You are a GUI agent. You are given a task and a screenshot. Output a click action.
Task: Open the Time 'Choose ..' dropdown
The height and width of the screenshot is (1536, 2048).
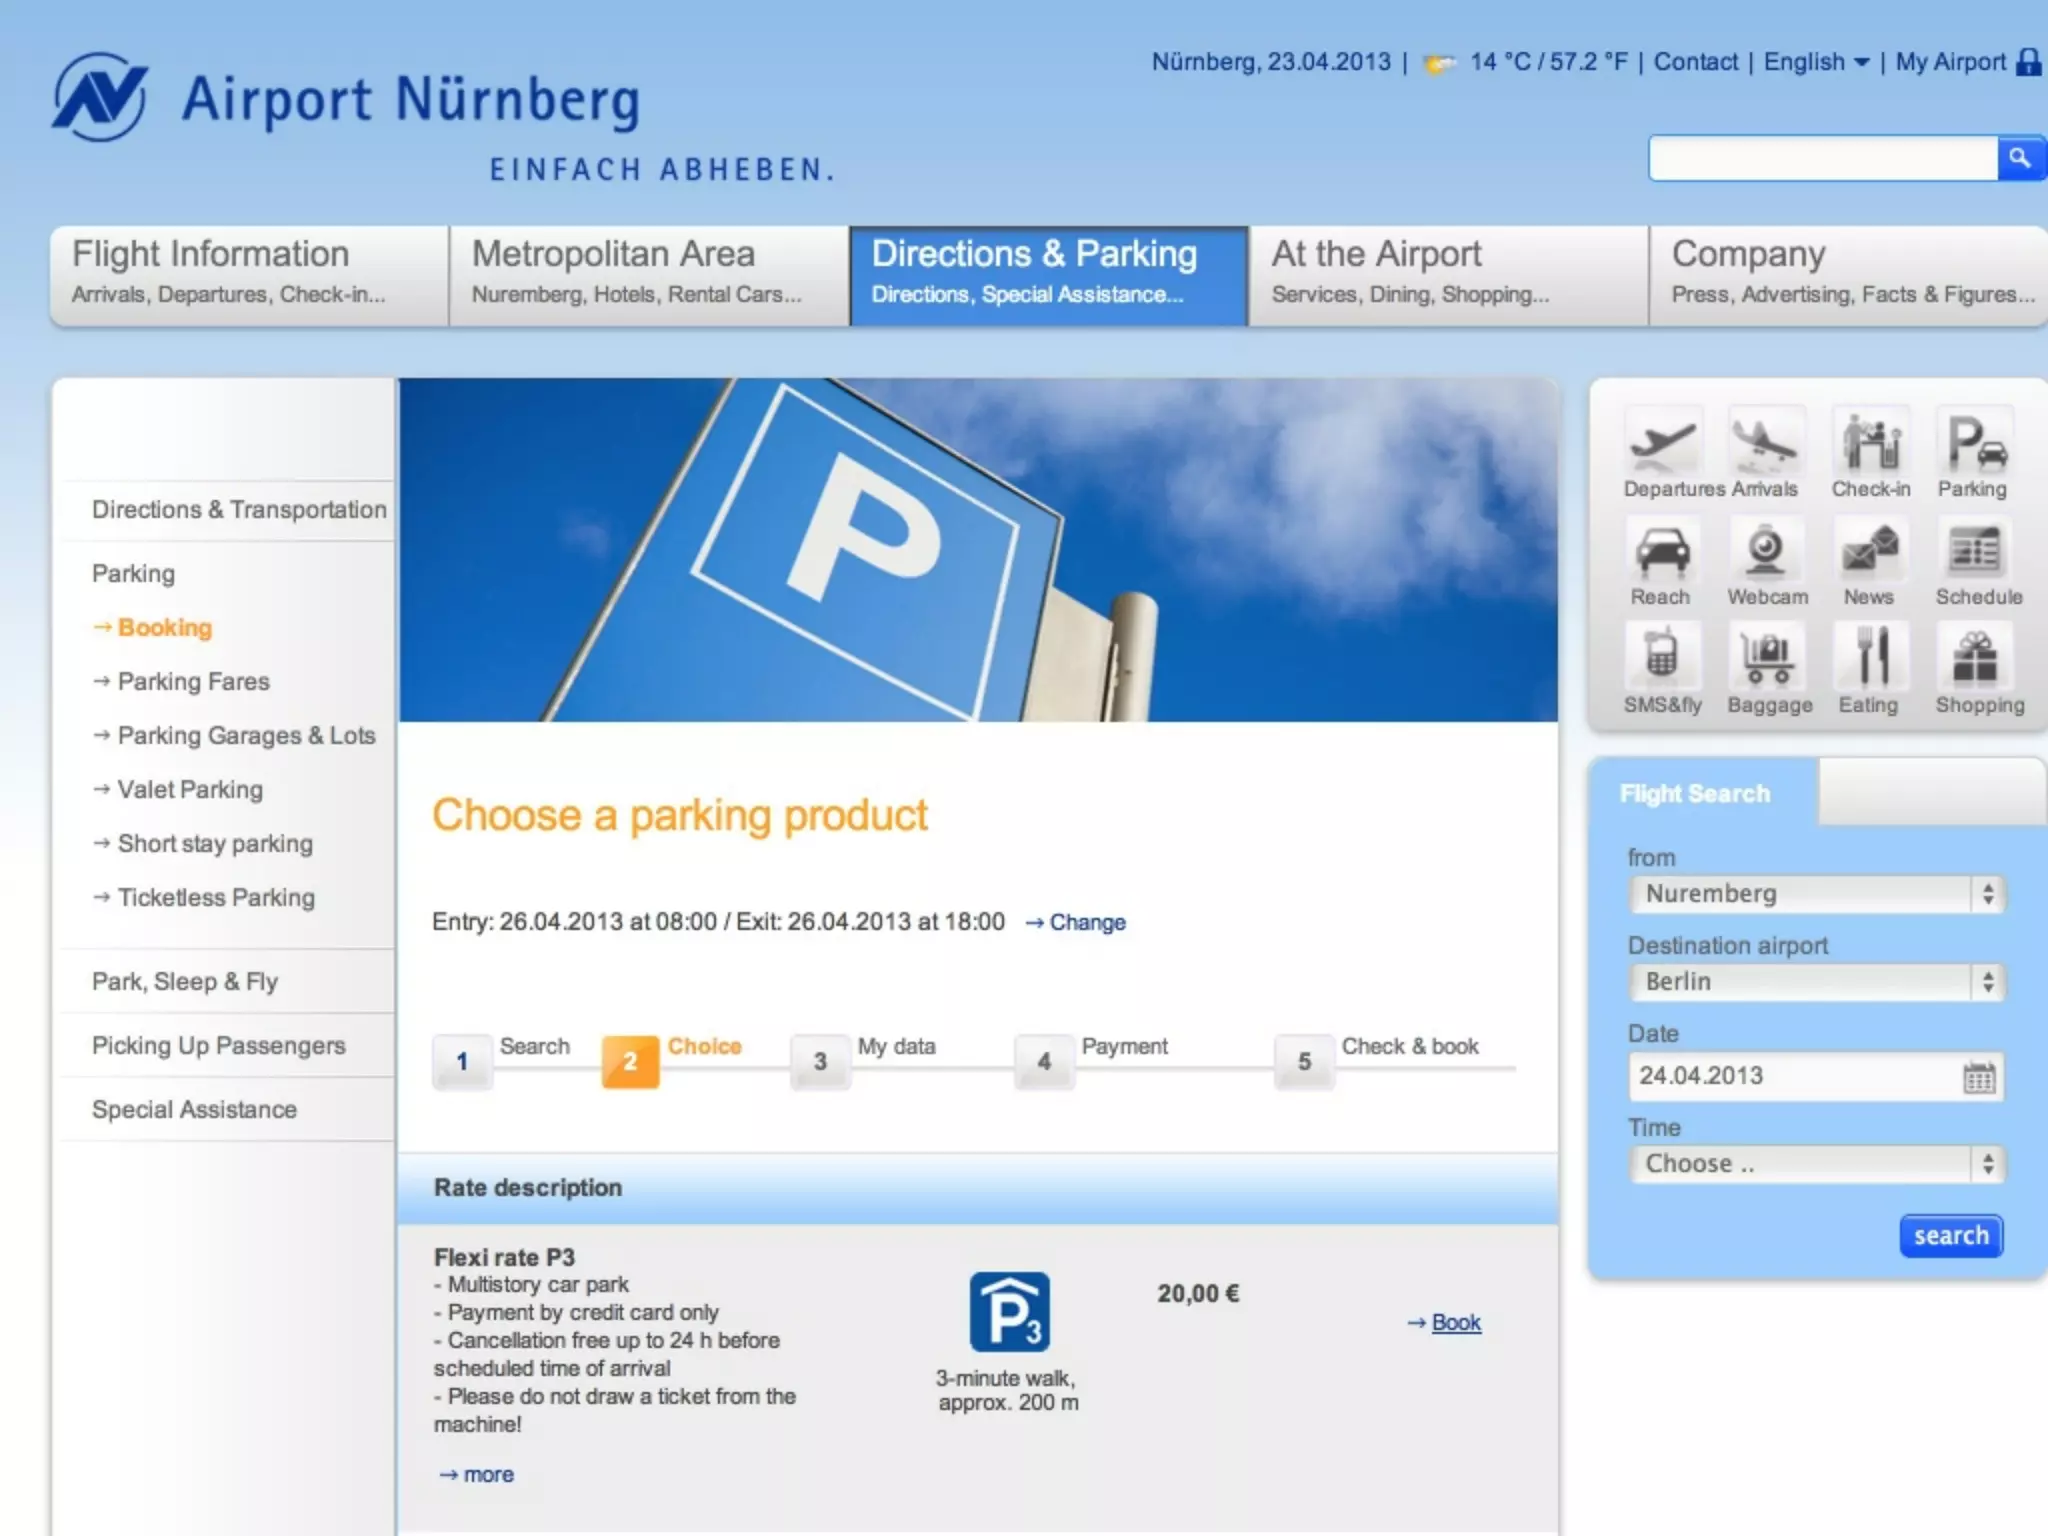1816,1164
